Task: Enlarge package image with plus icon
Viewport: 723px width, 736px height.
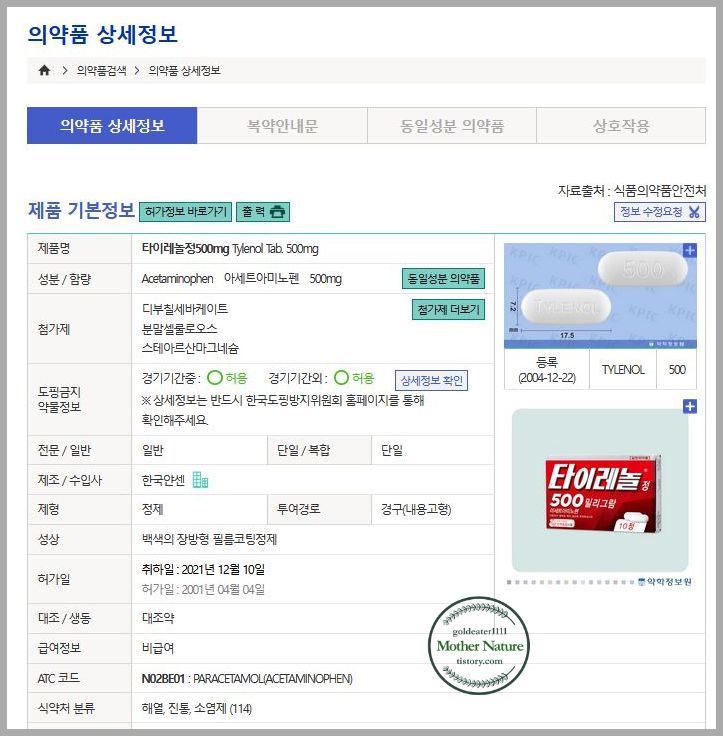Action: click(690, 406)
